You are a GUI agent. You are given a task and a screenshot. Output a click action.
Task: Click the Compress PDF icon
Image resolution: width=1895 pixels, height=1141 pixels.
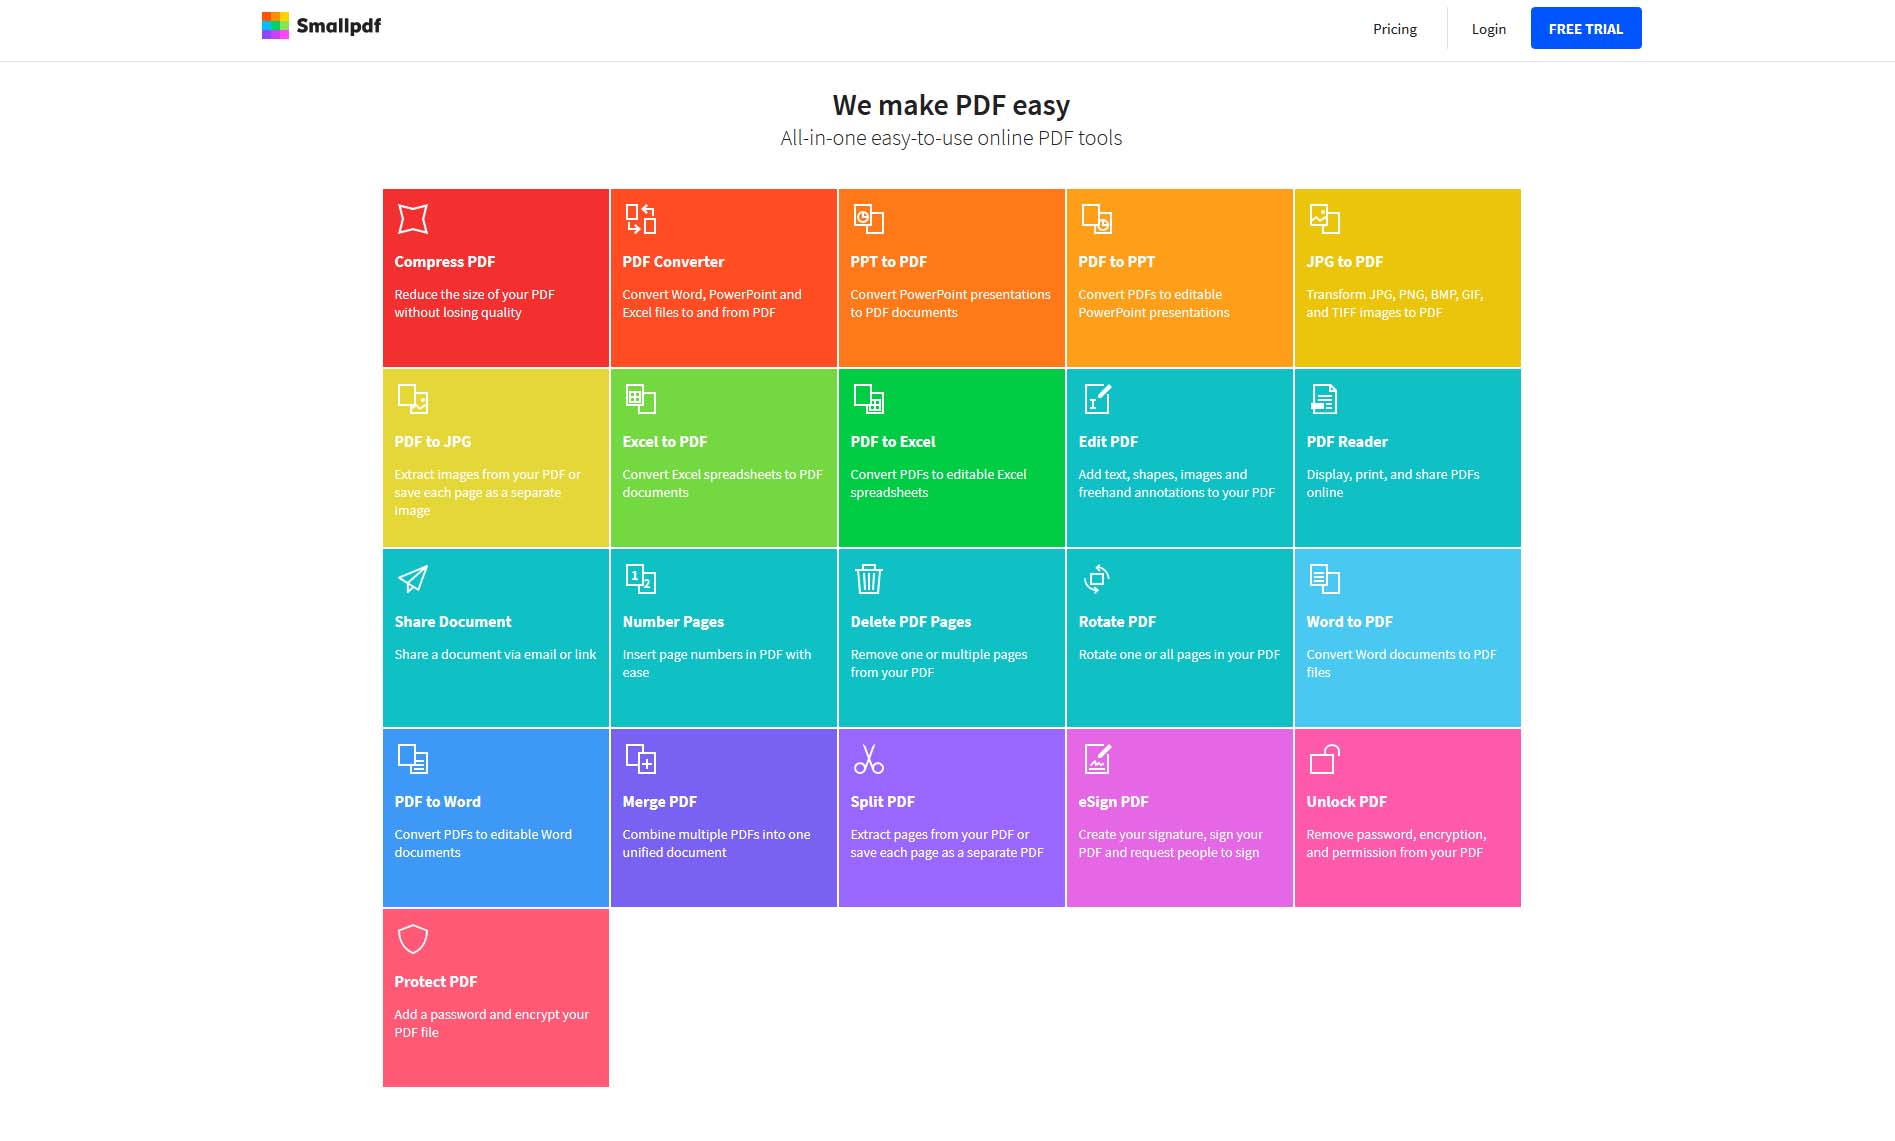(413, 219)
